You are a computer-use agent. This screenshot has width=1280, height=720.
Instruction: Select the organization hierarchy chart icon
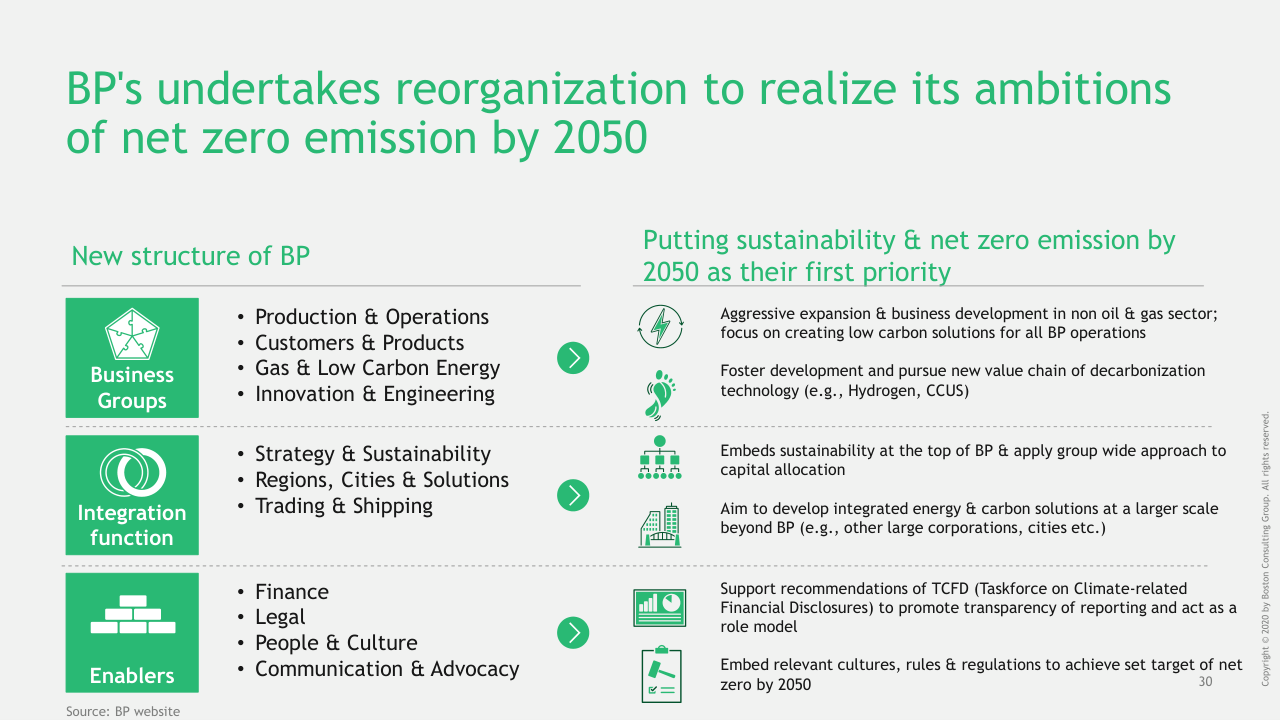point(659,458)
